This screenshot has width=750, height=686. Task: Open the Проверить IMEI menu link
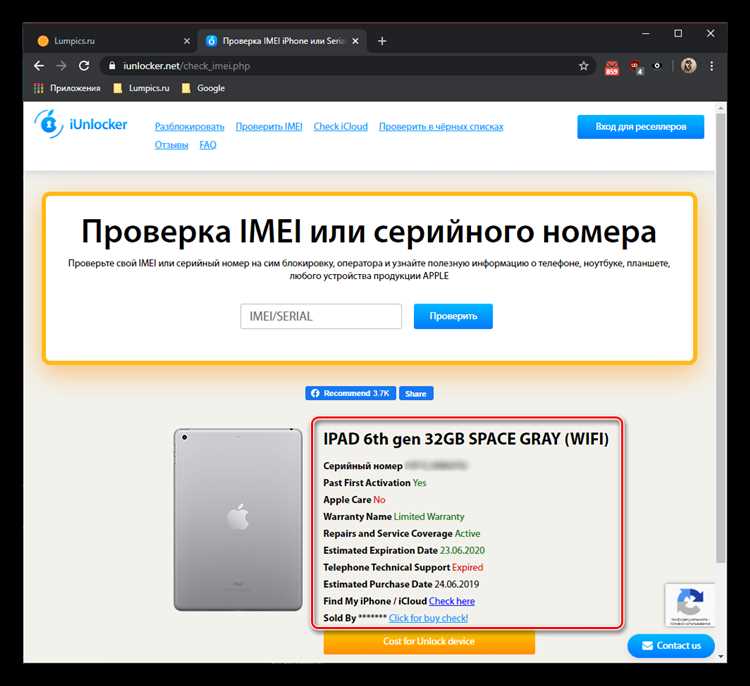(x=269, y=127)
